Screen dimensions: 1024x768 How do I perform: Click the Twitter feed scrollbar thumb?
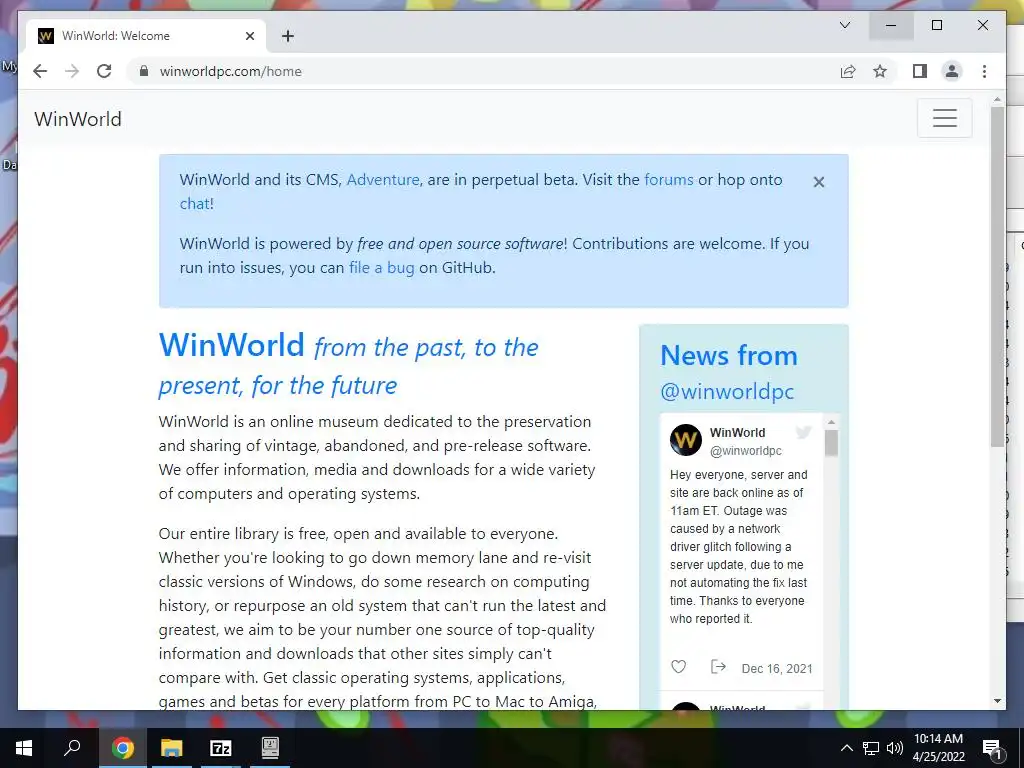[831, 443]
